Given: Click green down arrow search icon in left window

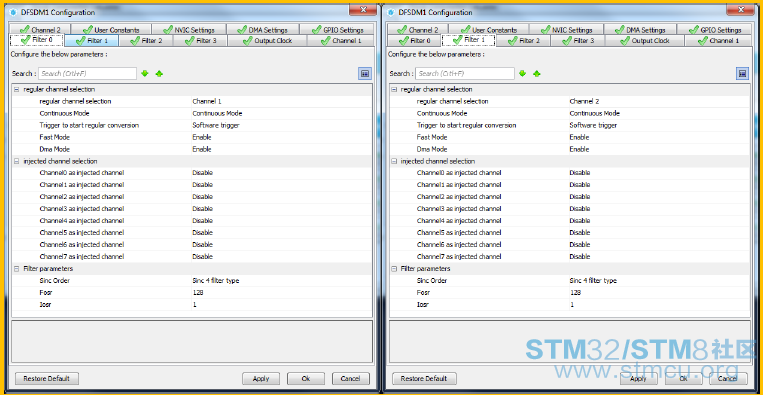Looking at the screenshot, I should click(145, 73).
